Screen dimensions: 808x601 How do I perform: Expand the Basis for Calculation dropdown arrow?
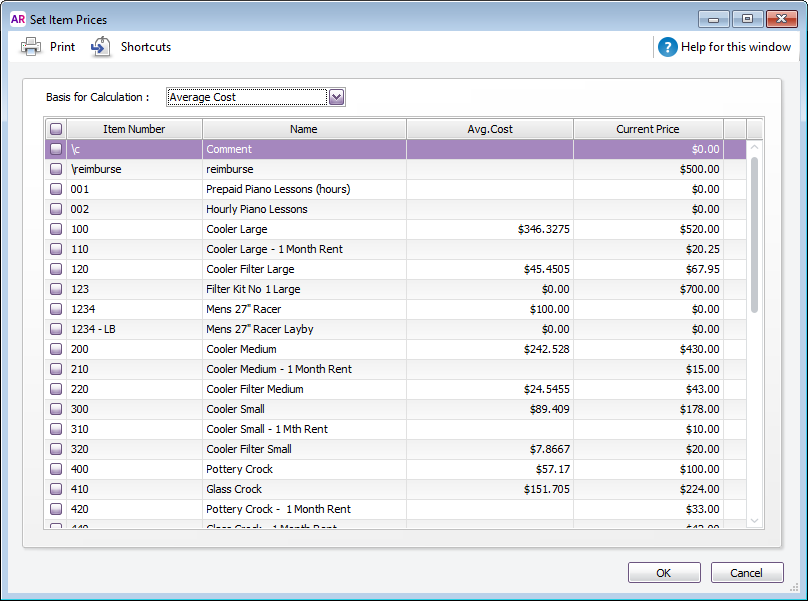point(337,97)
